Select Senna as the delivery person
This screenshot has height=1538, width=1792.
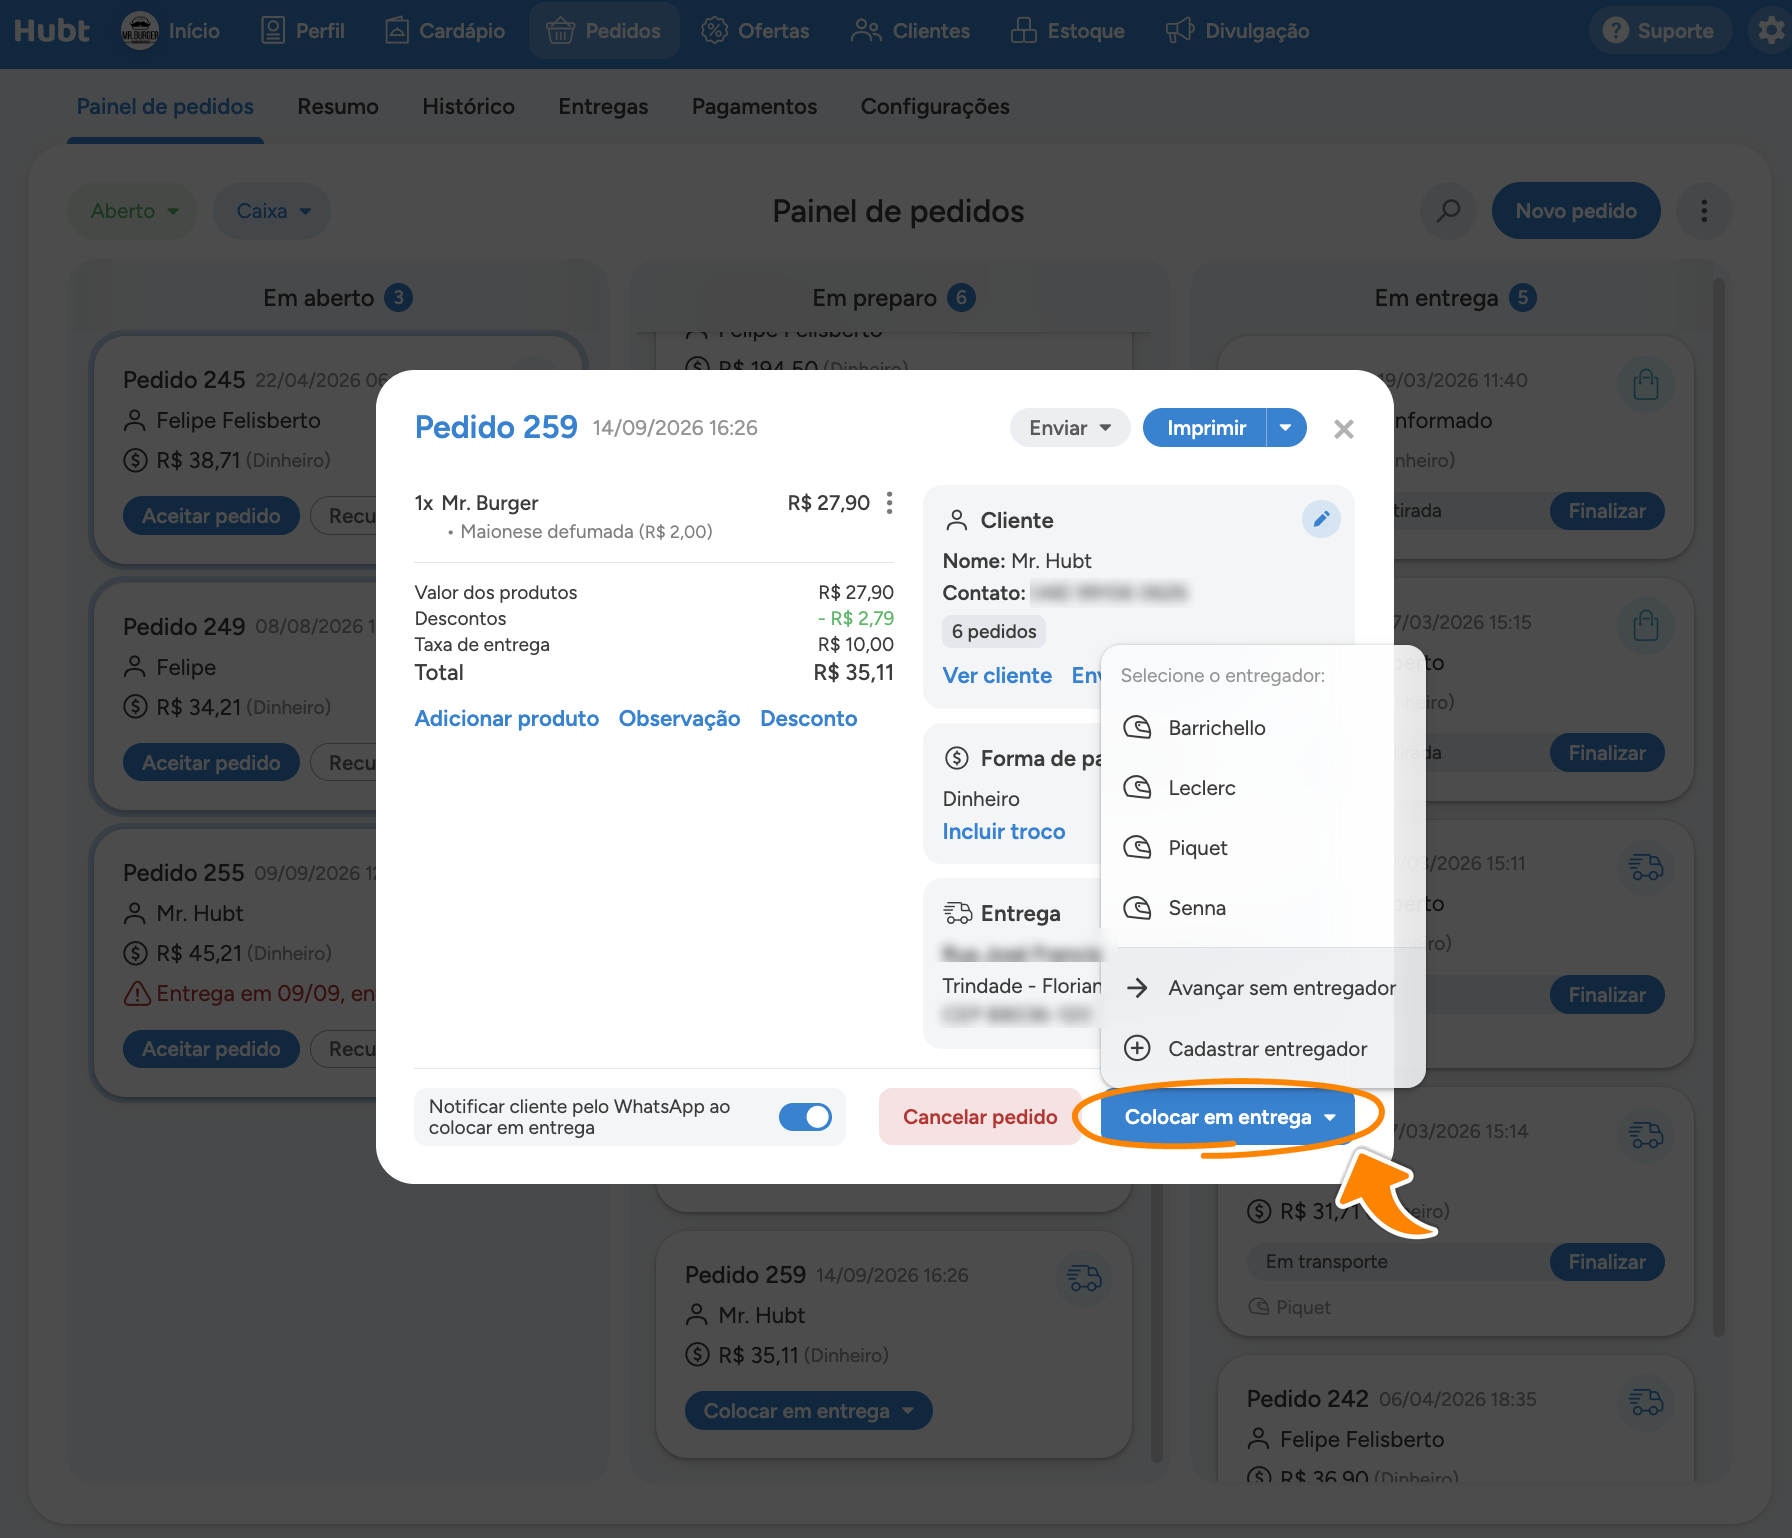coord(1262,908)
